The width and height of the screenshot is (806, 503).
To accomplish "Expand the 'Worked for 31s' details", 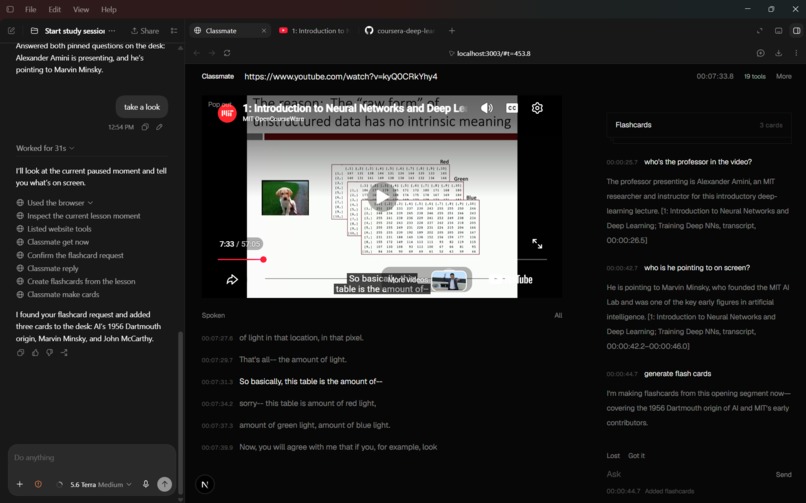I will 45,148.
